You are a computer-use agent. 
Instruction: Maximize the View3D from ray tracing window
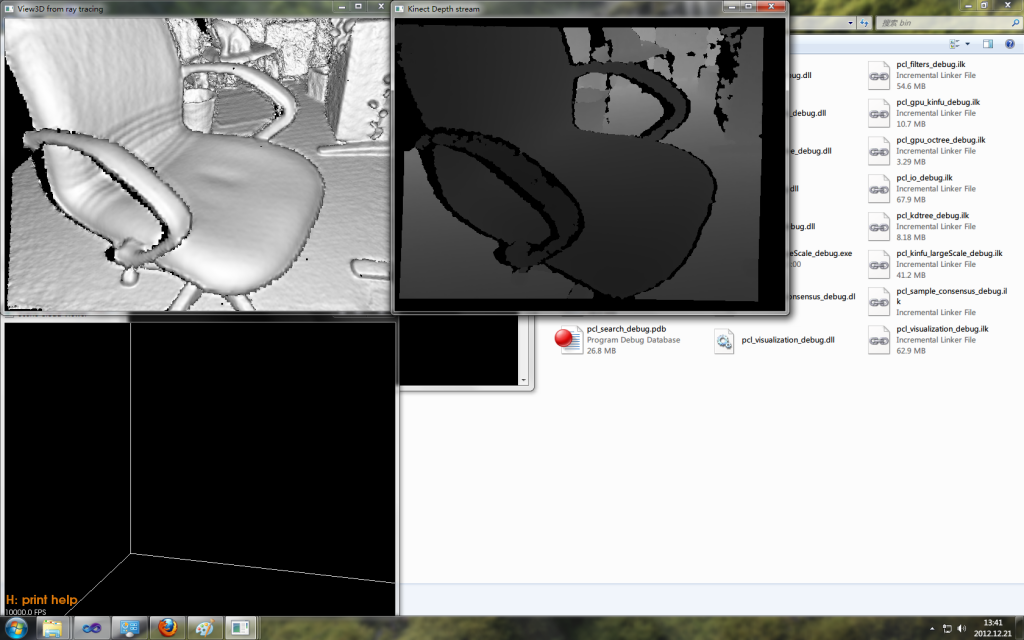pyautogui.click(x=359, y=7)
